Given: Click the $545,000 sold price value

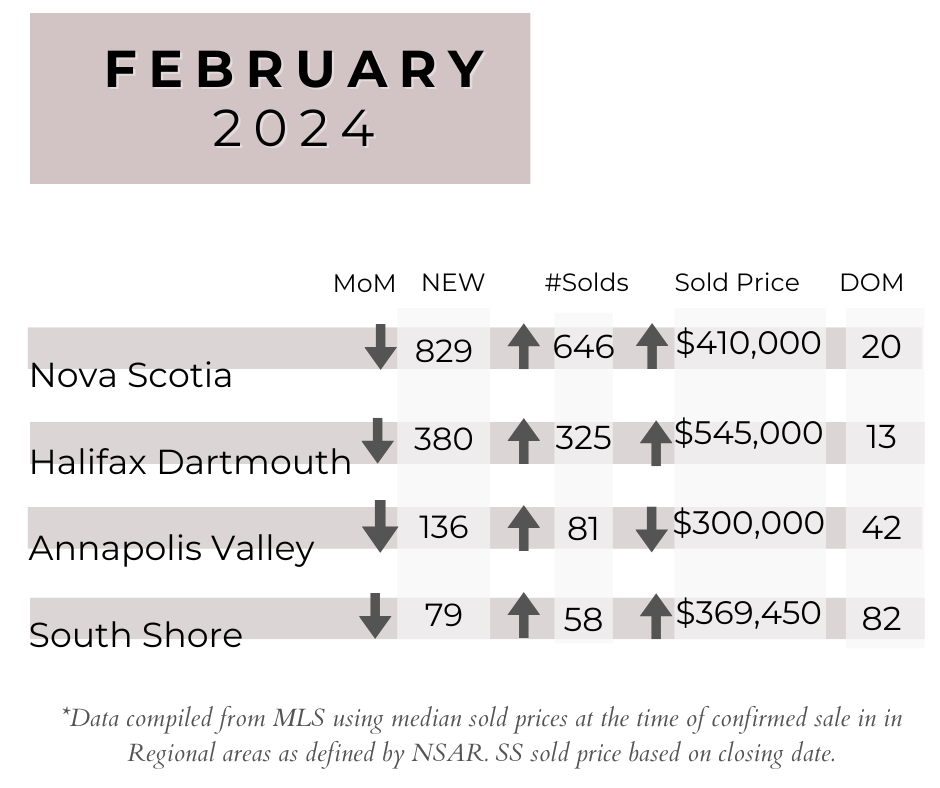Looking at the screenshot, I should [748, 433].
